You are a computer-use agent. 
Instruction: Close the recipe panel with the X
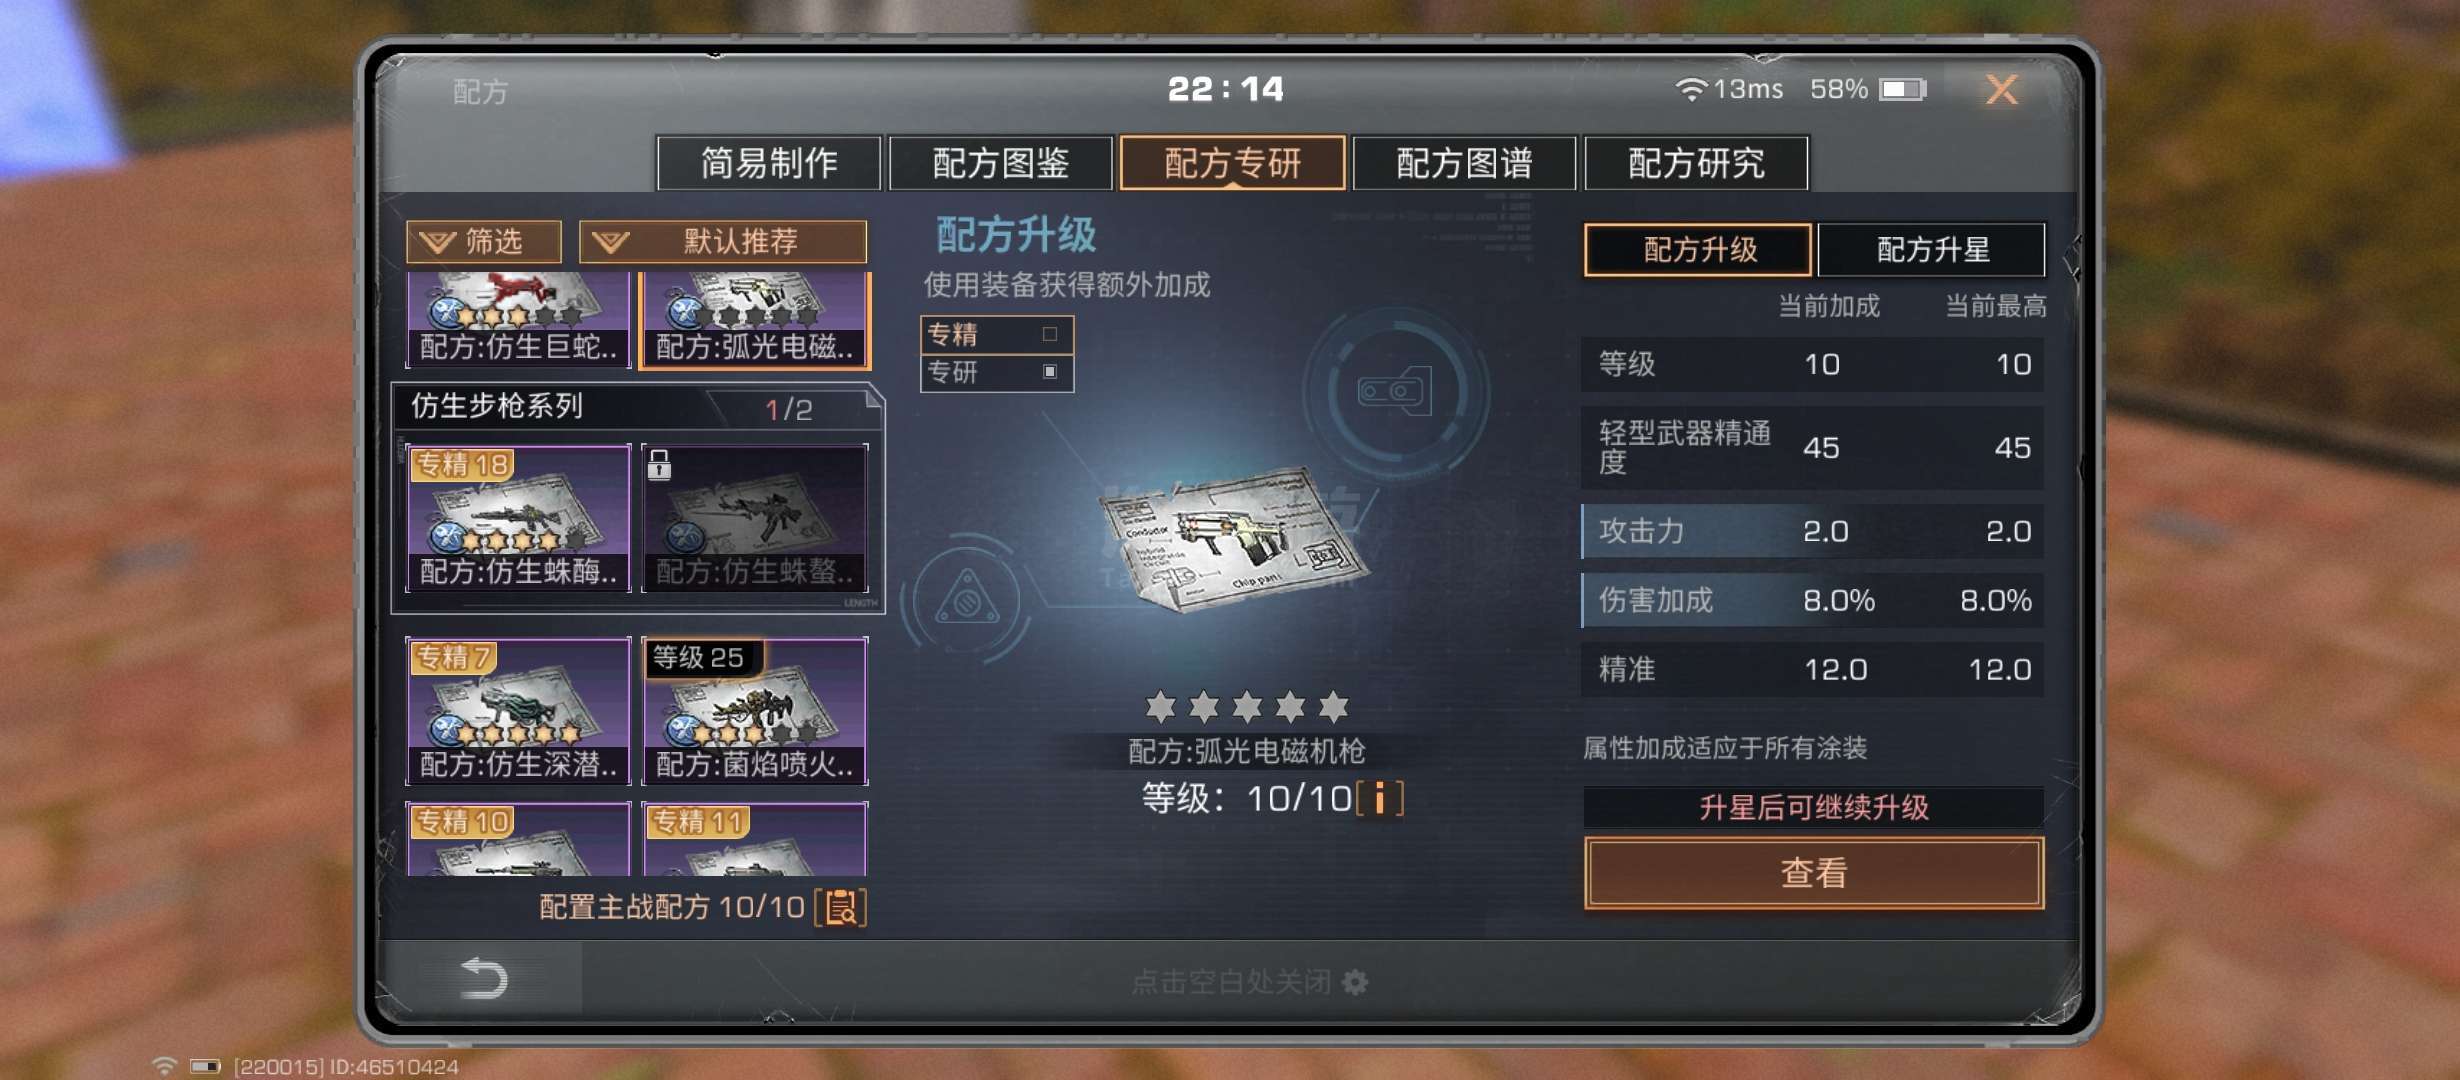coord(2001,90)
